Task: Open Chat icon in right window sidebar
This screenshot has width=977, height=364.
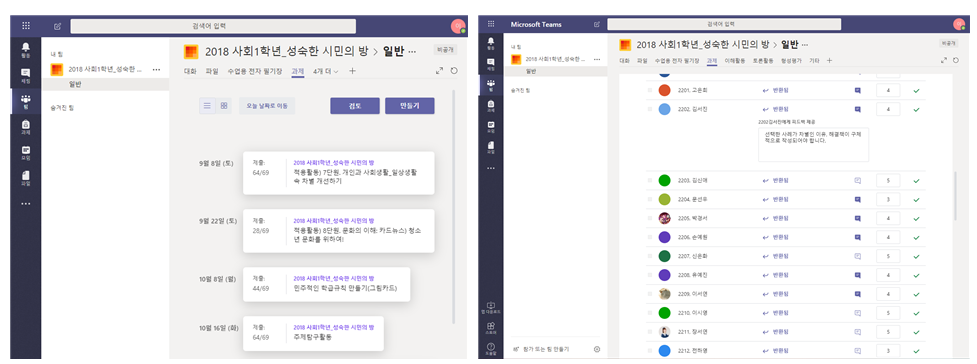Action: point(491,64)
